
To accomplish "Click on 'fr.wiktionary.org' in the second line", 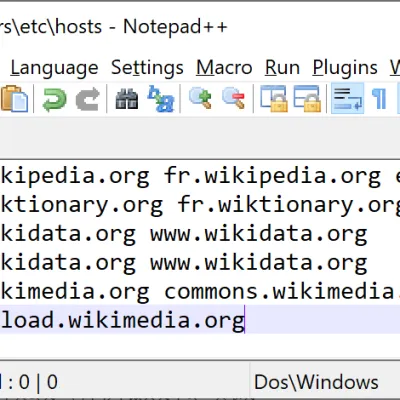I will [x=289, y=205].
